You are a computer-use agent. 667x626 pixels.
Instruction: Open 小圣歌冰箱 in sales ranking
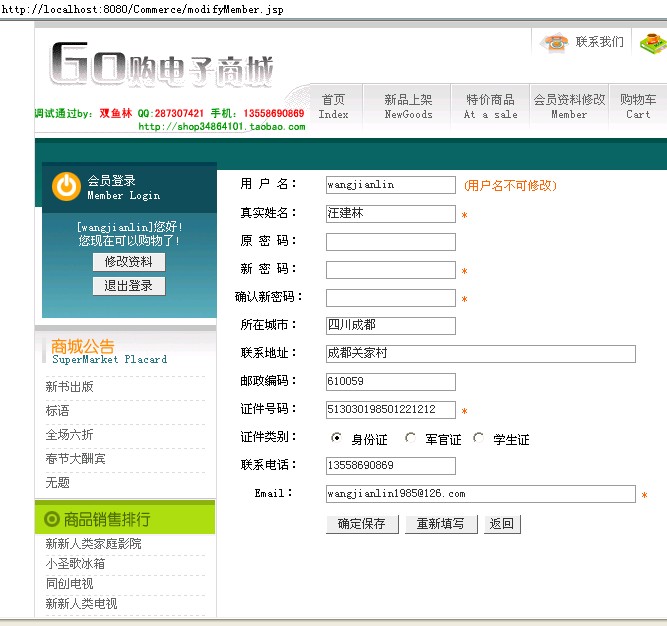coord(75,563)
